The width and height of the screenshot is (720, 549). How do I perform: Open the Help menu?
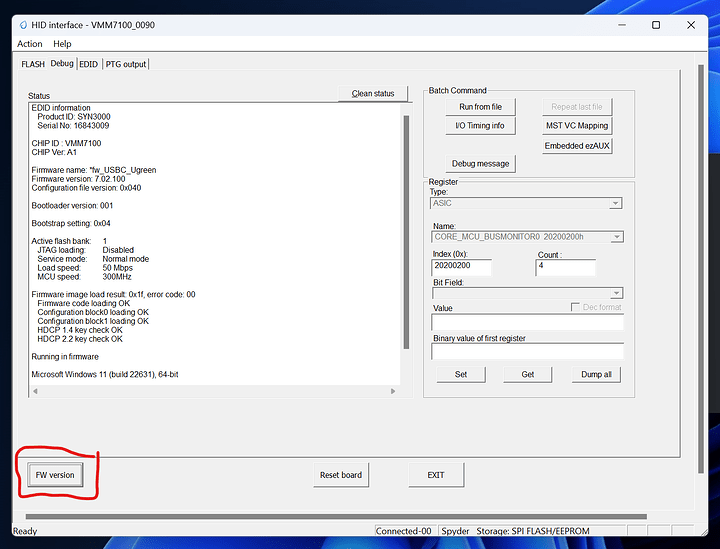pos(62,44)
